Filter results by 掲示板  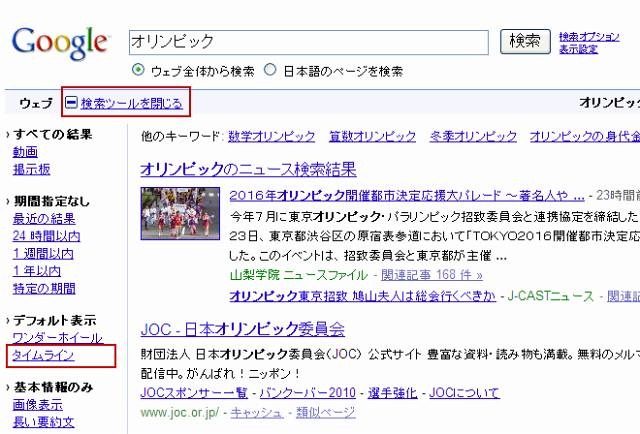31,169
